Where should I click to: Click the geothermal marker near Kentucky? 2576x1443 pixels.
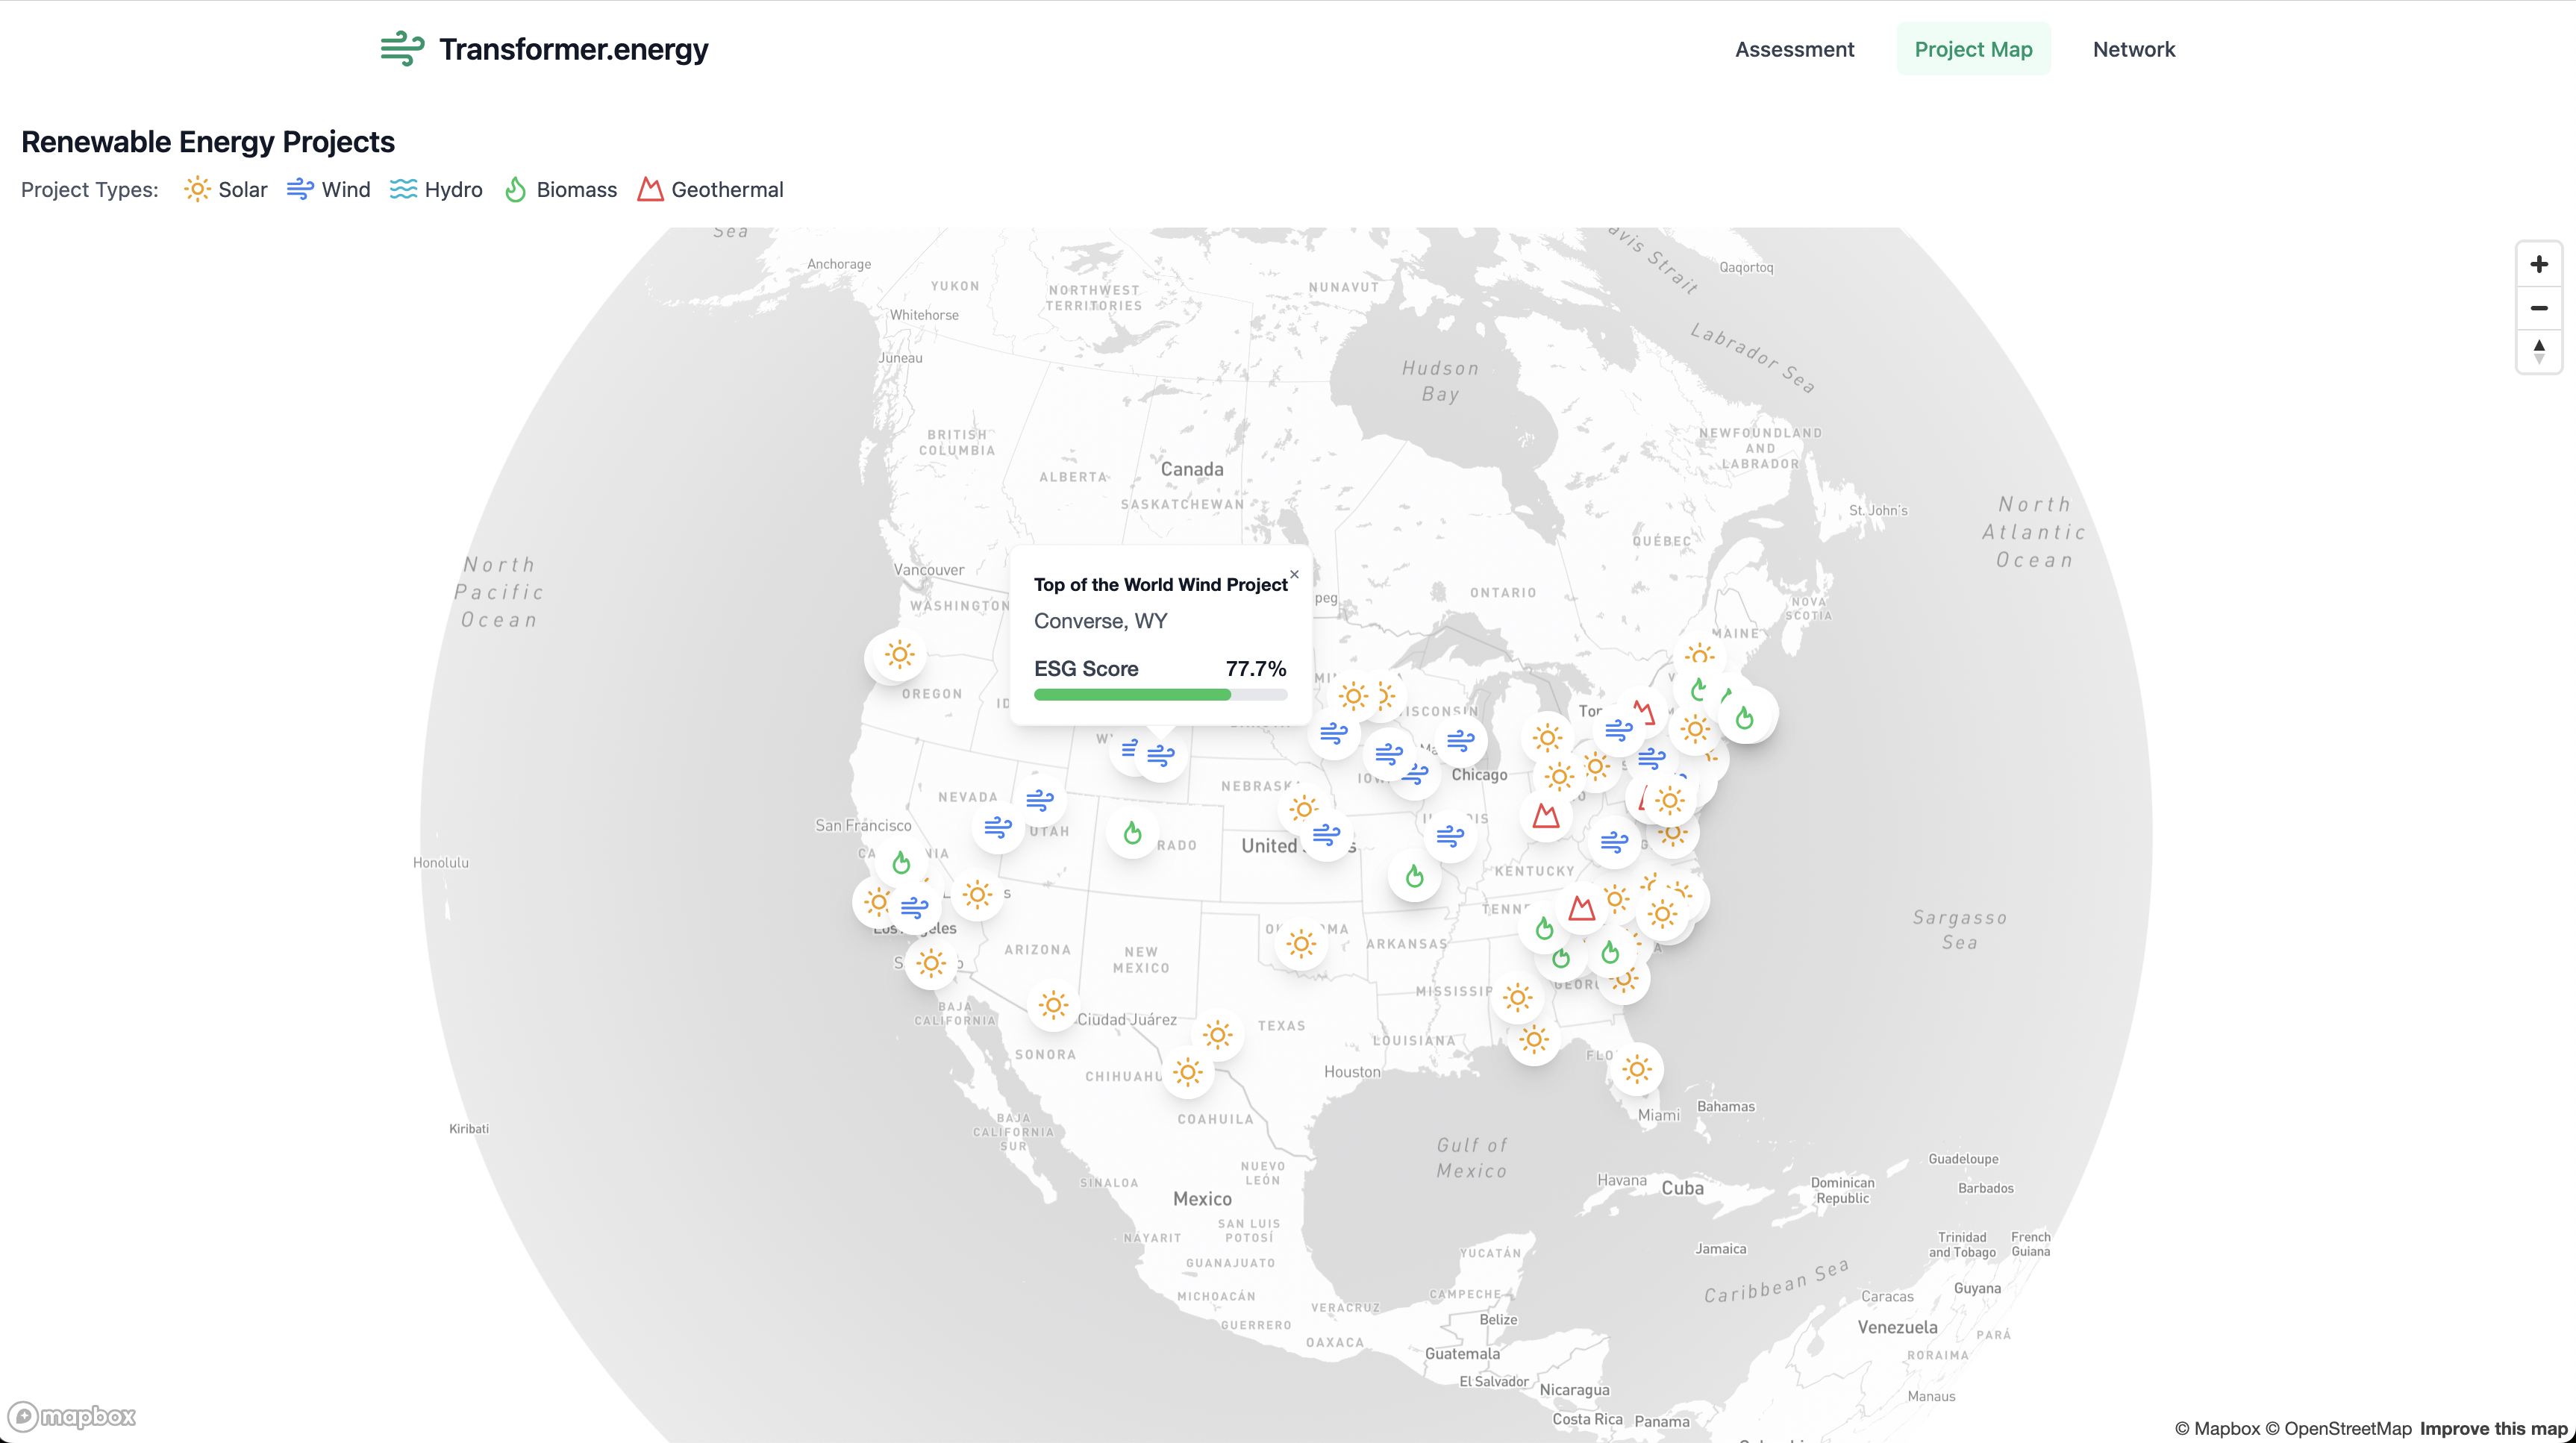pos(1546,816)
